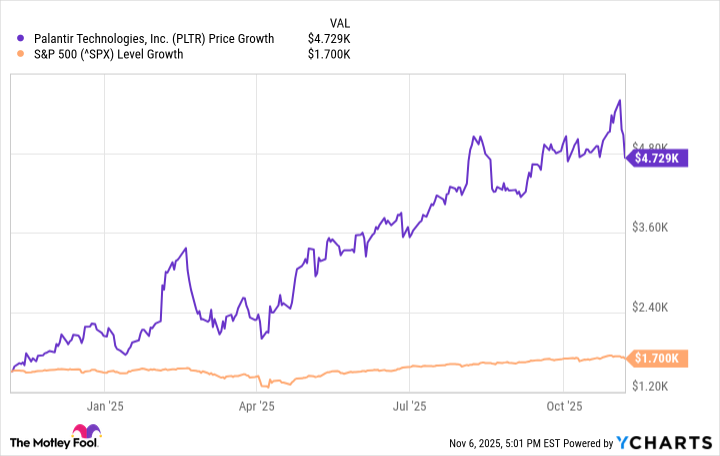Click the YCharts logo

pyautogui.click(x=664, y=443)
